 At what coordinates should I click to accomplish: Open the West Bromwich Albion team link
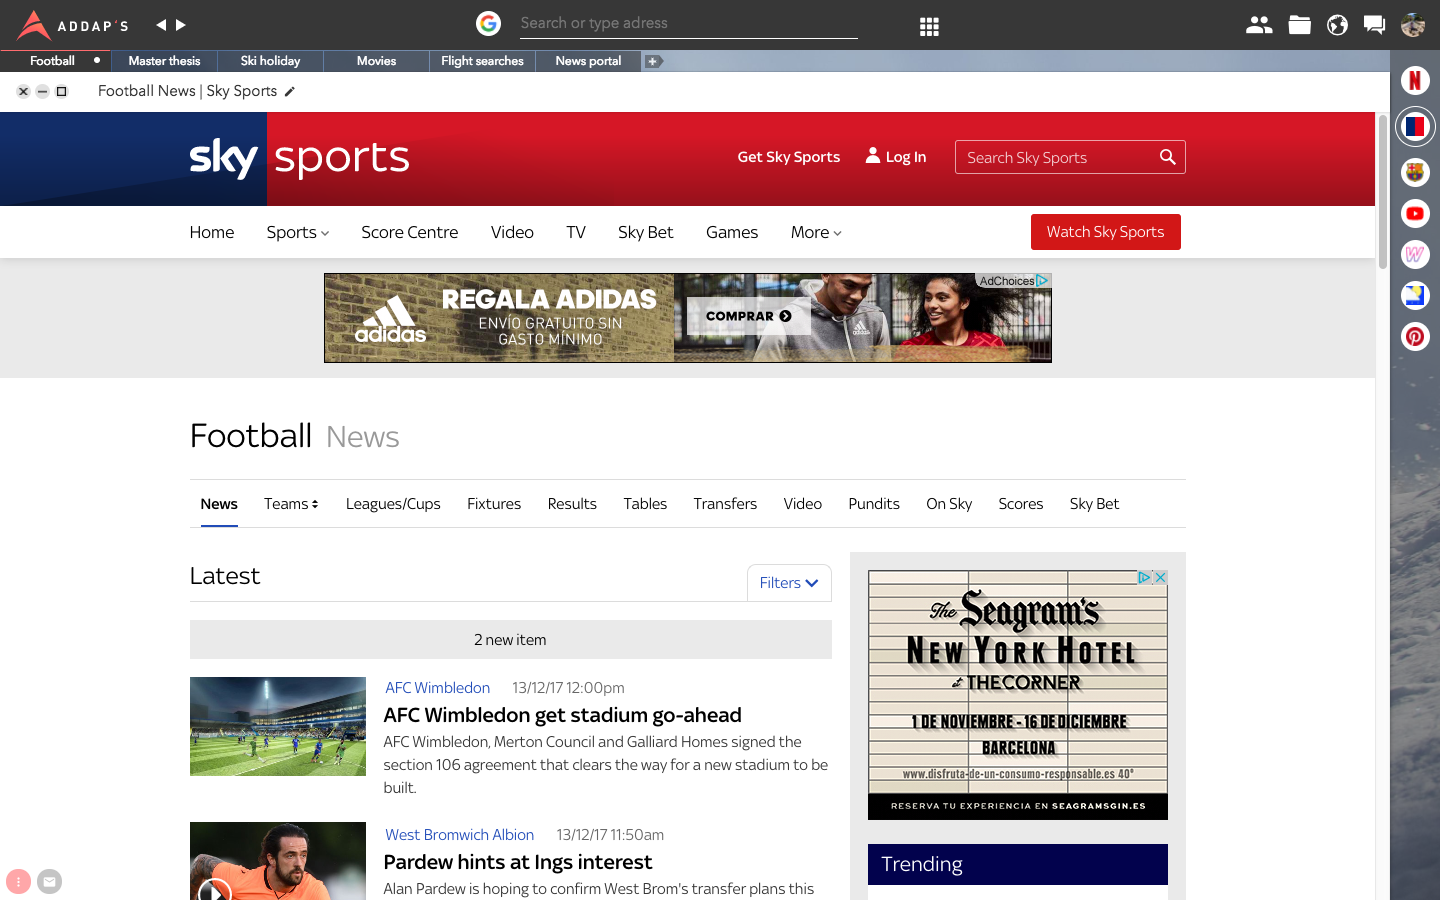point(459,835)
